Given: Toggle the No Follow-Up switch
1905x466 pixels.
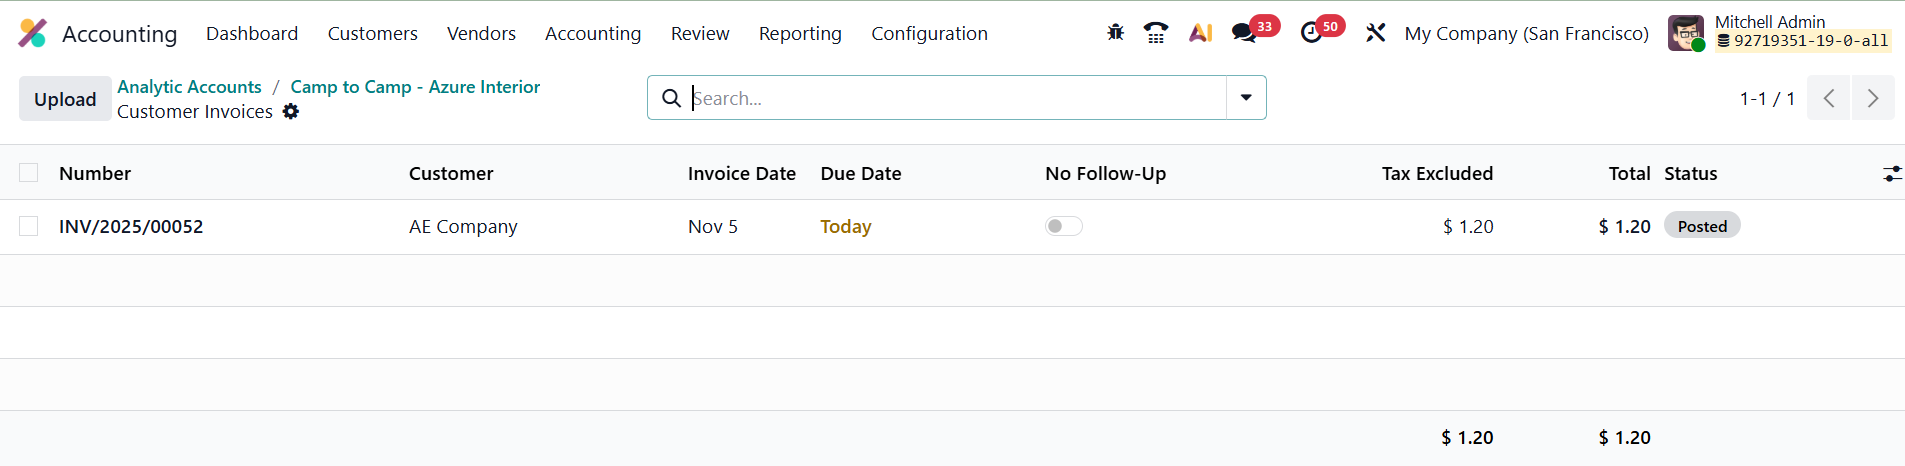Looking at the screenshot, I should (x=1064, y=226).
